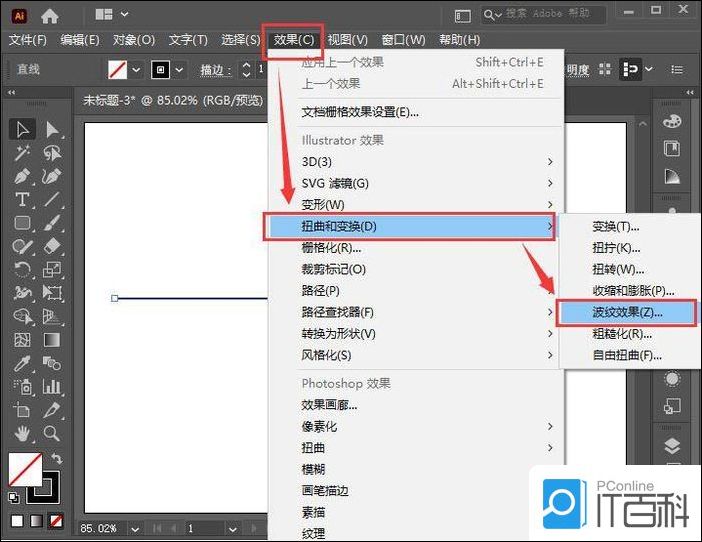Screen dimensions: 702x542
Task: Open the 对象(O) menu
Action: tap(133, 40)
